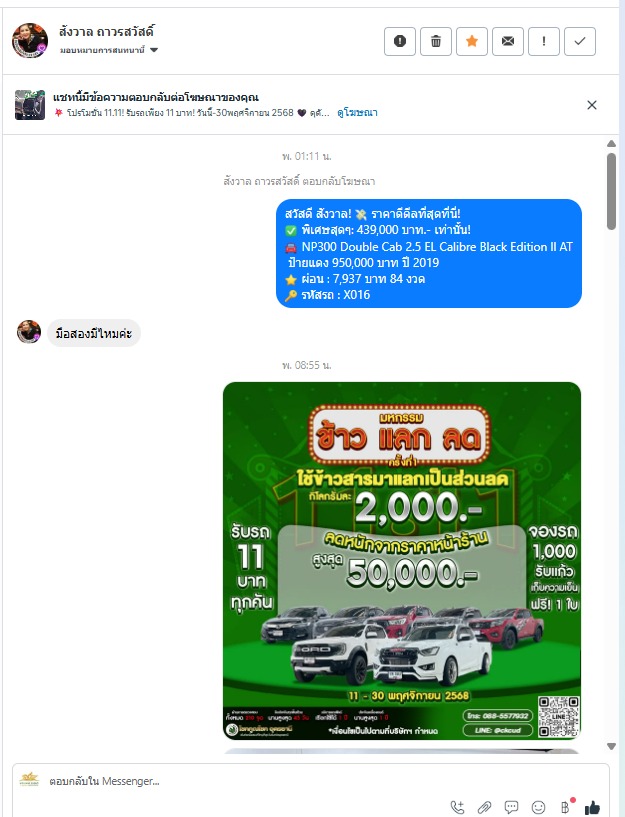The height and width of the screenshot is (817, 625).
Task: Delete conversation using the trash icon
Action: (x=435, y=41)
